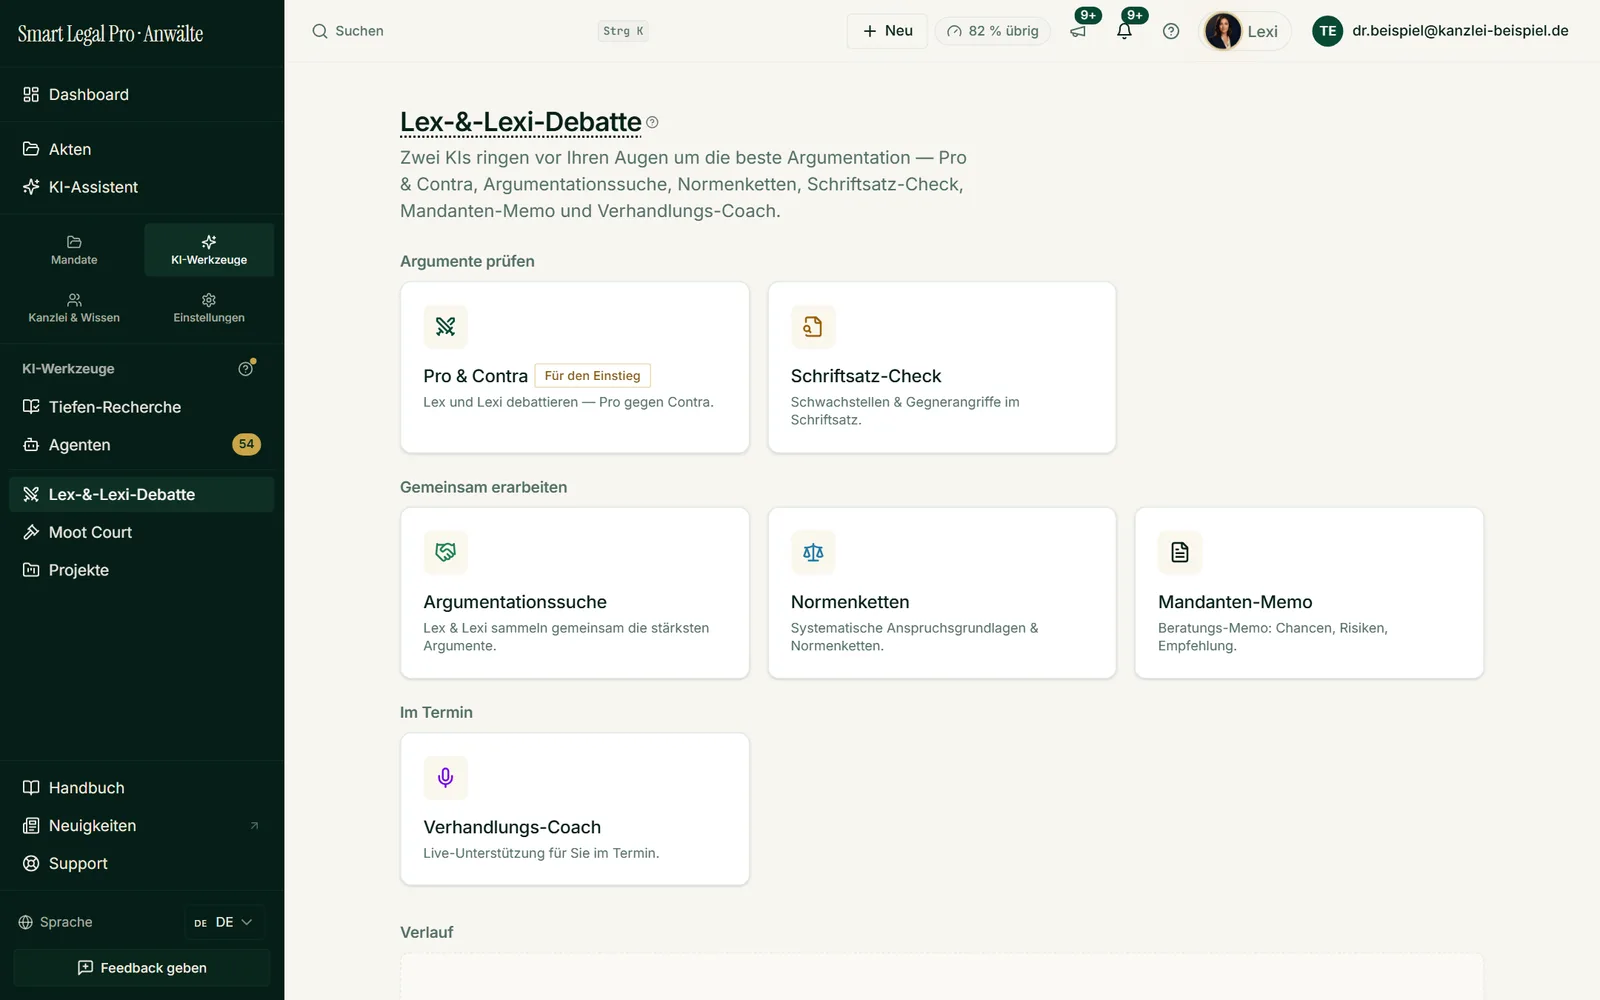Click the external link arrow next to Neuigkeiten

click(254, 826)
